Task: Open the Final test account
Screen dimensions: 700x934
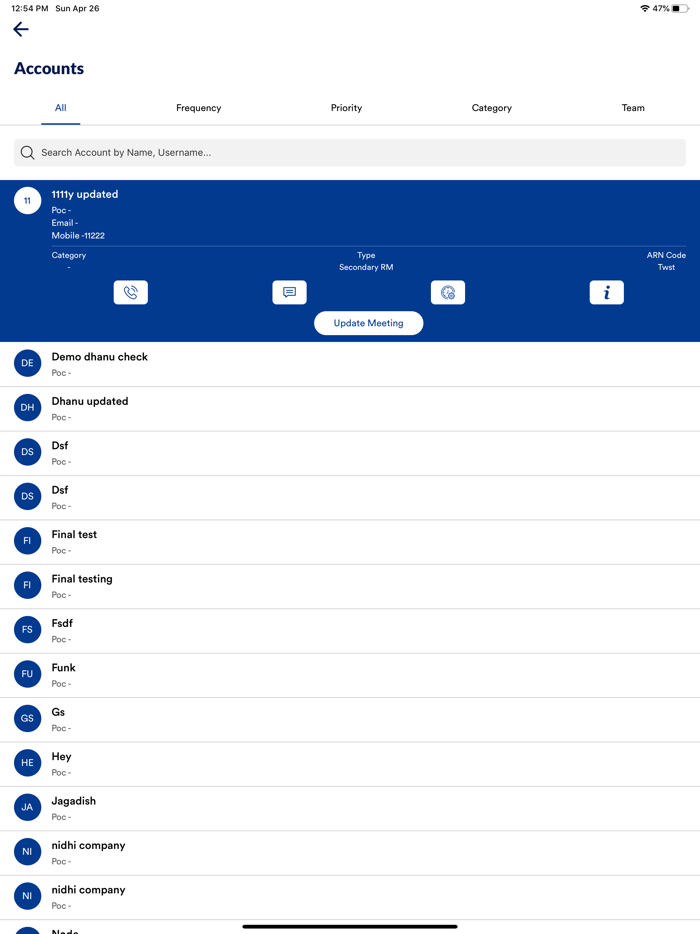Action: [x=350, y=542]
